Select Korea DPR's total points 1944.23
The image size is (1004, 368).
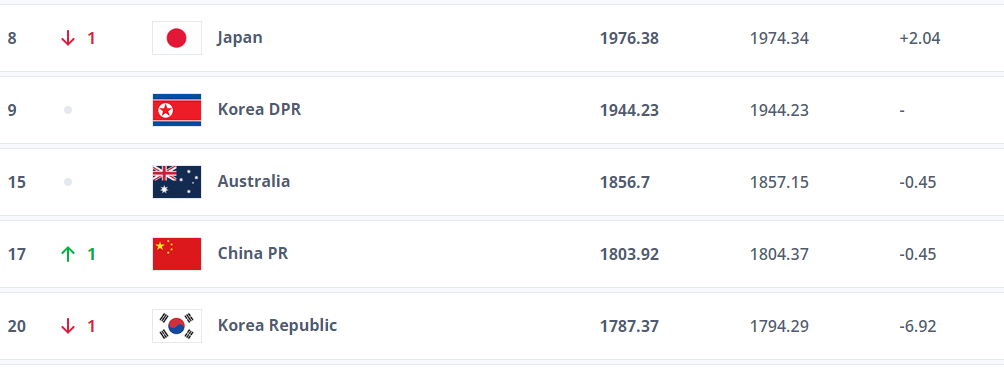point(629,110)
